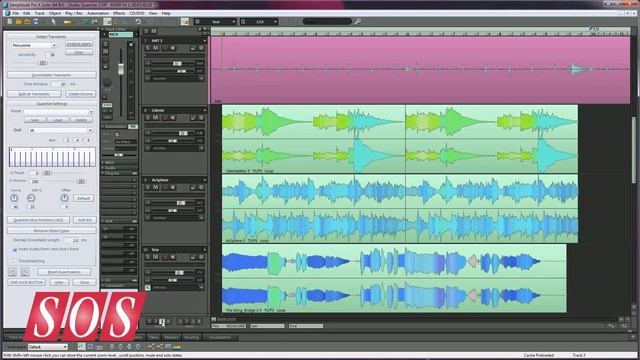Click the Reset Quantization button
The image size is (640, 360).
tap(64, 272)
